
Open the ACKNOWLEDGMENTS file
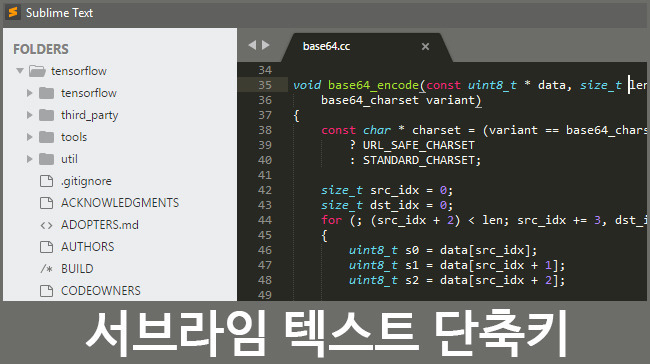click(x=120, y=203)
